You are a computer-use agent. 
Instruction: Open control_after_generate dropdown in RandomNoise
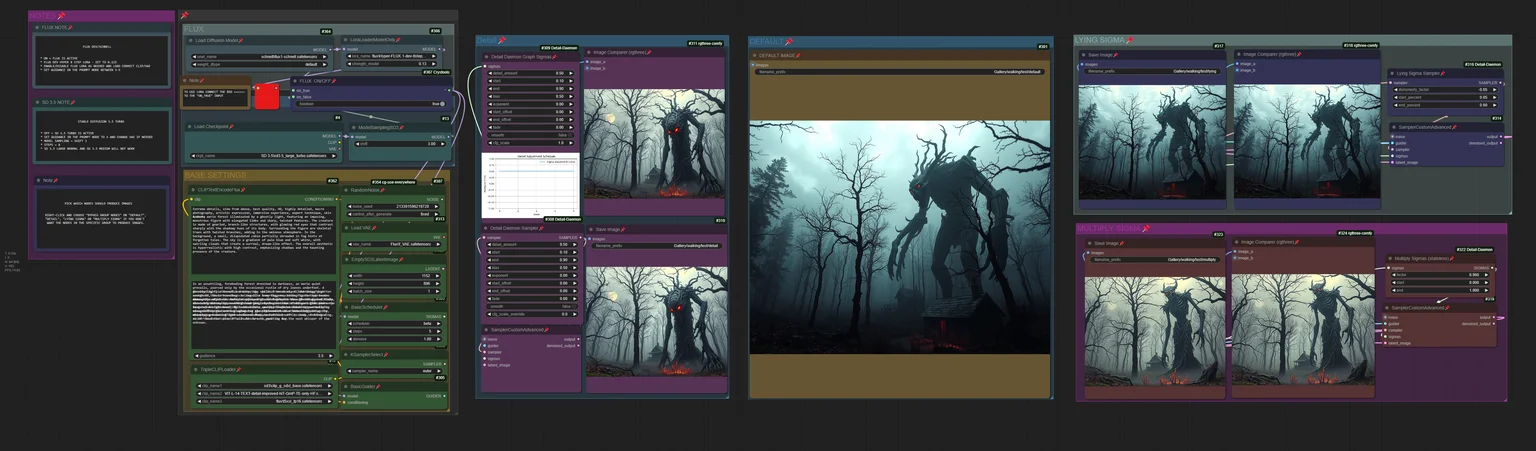click(395, 214)
